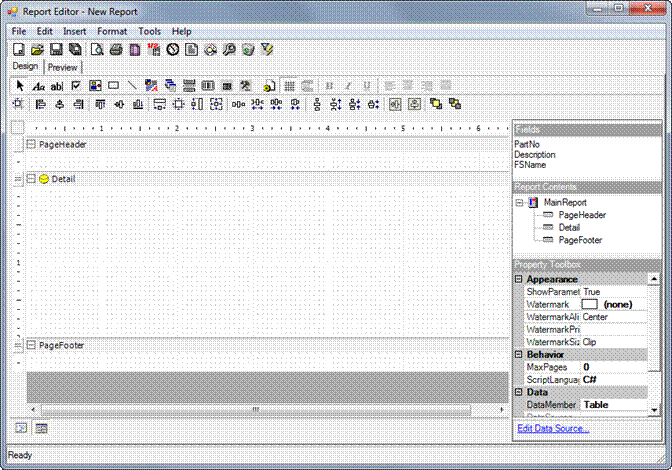This screenshot has height=470, width=672.
Task: Click the Watermark color swatch
Action: (589, 304)
